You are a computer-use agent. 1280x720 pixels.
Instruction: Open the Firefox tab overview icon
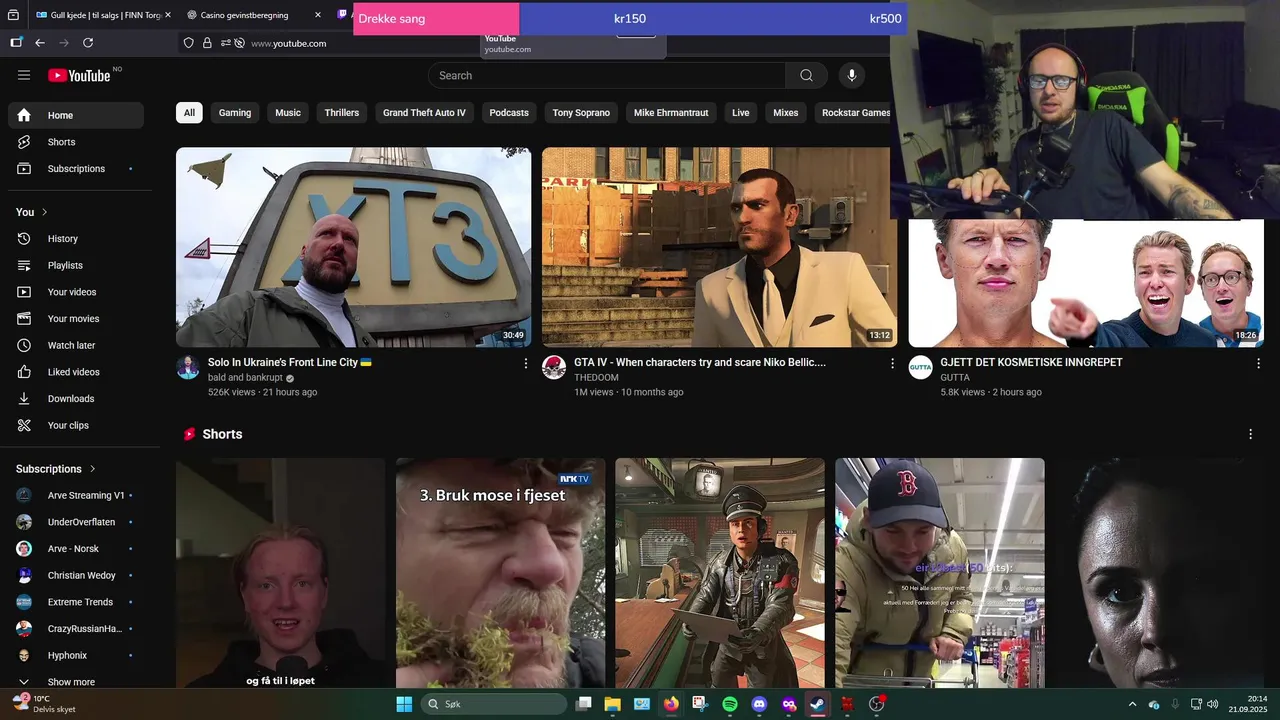coord(13,15)
